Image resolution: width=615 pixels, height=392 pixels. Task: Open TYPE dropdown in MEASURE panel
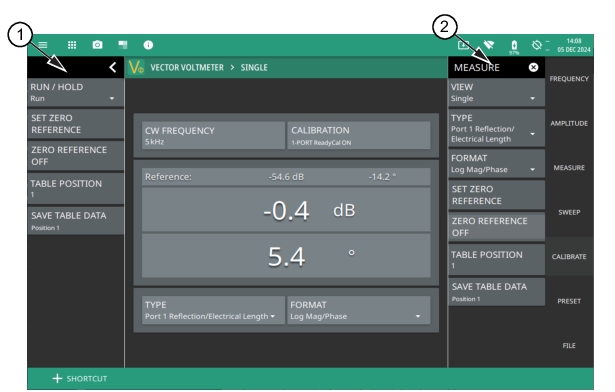pos(497,128)
